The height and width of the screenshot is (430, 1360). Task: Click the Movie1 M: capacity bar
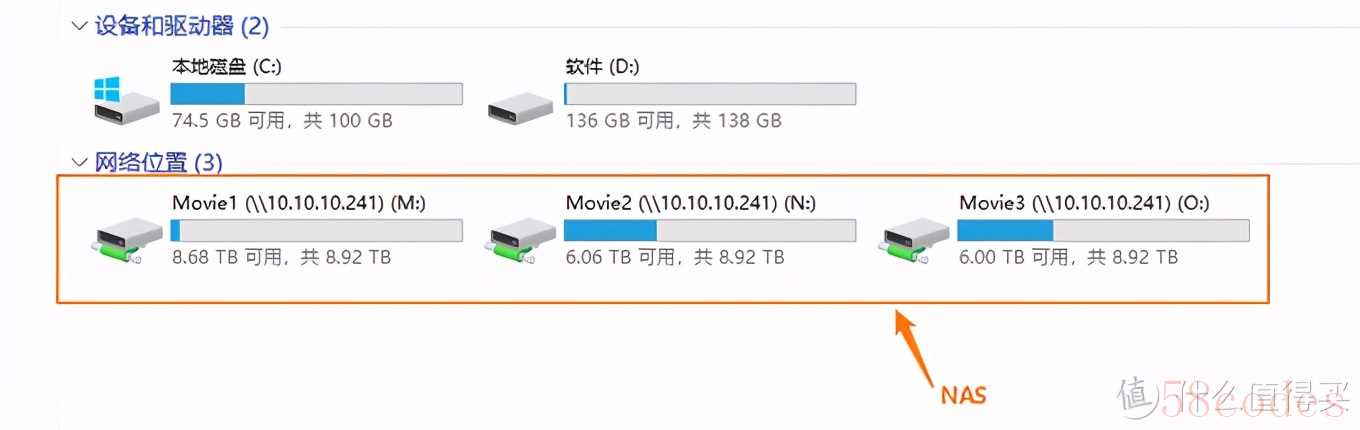(x=316, y=231)
